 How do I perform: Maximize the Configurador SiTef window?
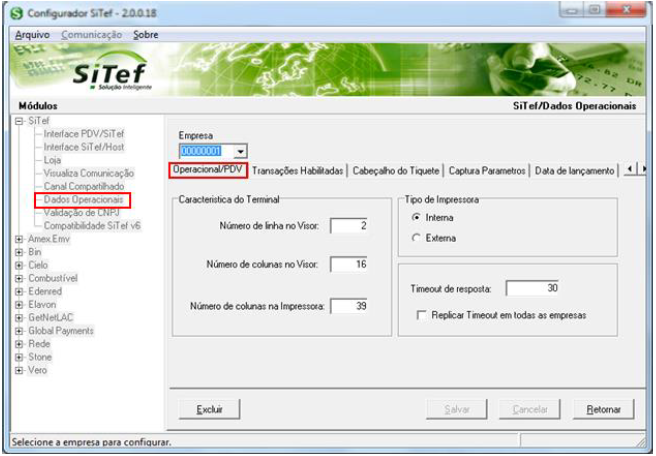pyautogui.click(x=594, y=10)
